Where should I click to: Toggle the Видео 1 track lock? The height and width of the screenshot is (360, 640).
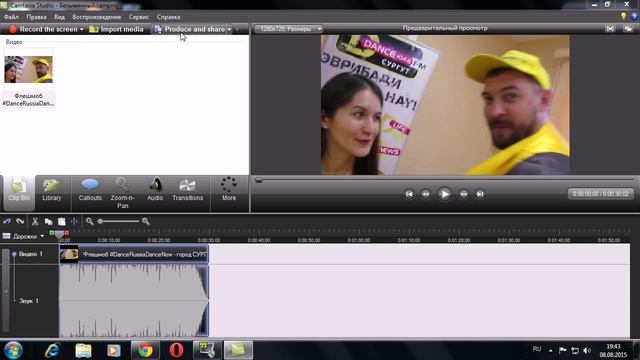[14, 254]
